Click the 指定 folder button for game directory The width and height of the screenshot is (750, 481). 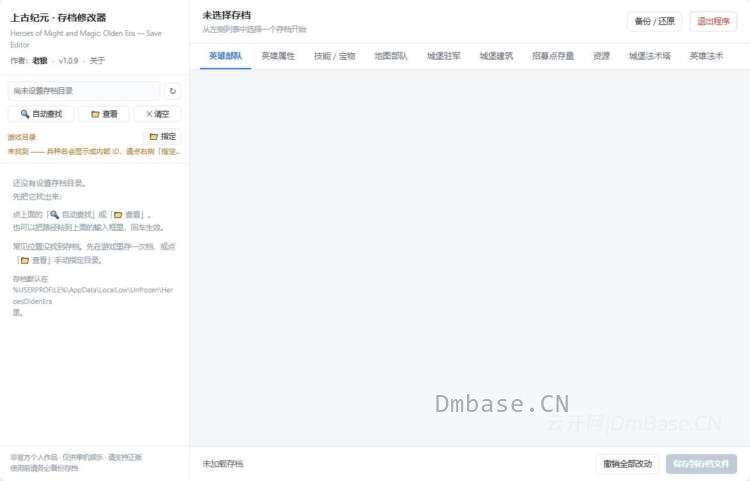point(163,137)
